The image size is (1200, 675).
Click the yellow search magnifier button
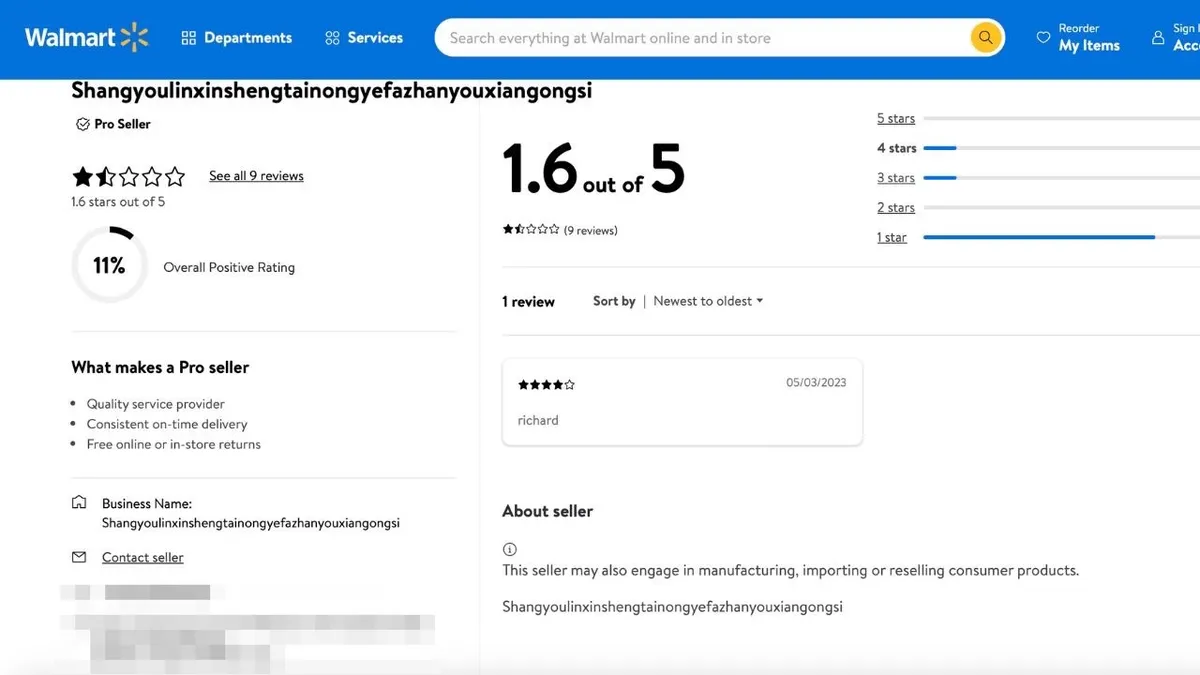click(985, 38)
